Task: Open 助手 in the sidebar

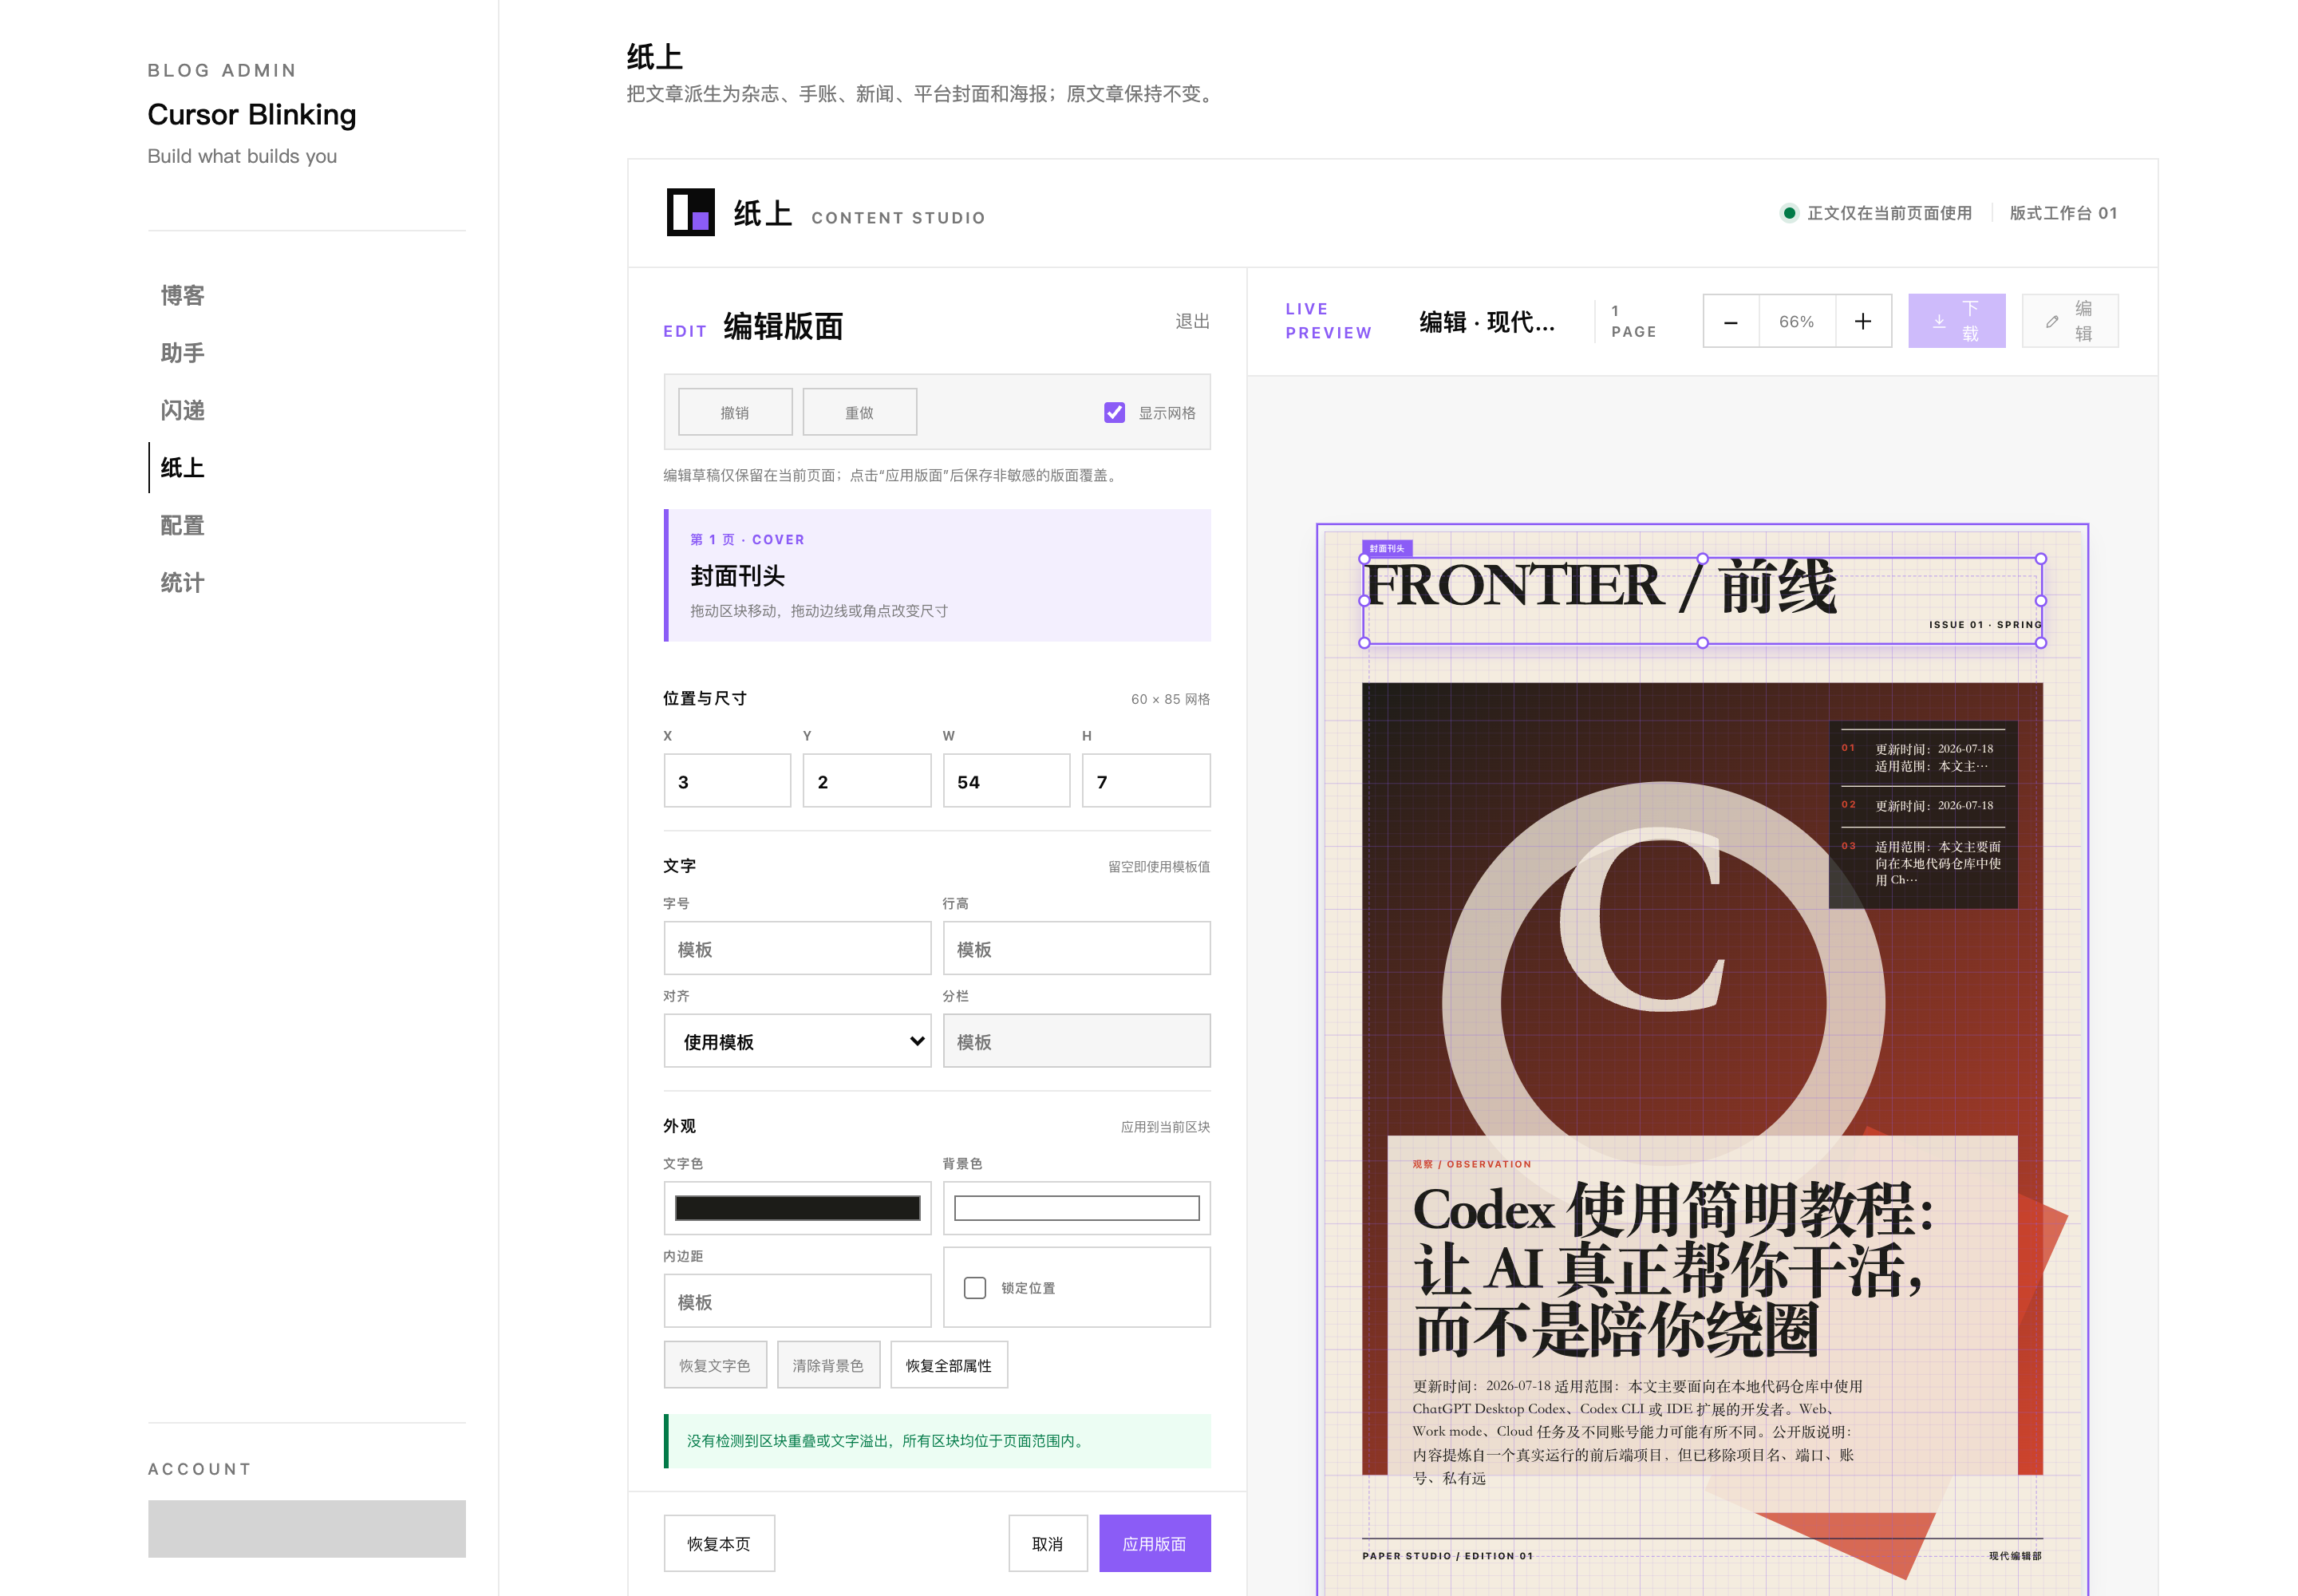Action: (182, 352)
